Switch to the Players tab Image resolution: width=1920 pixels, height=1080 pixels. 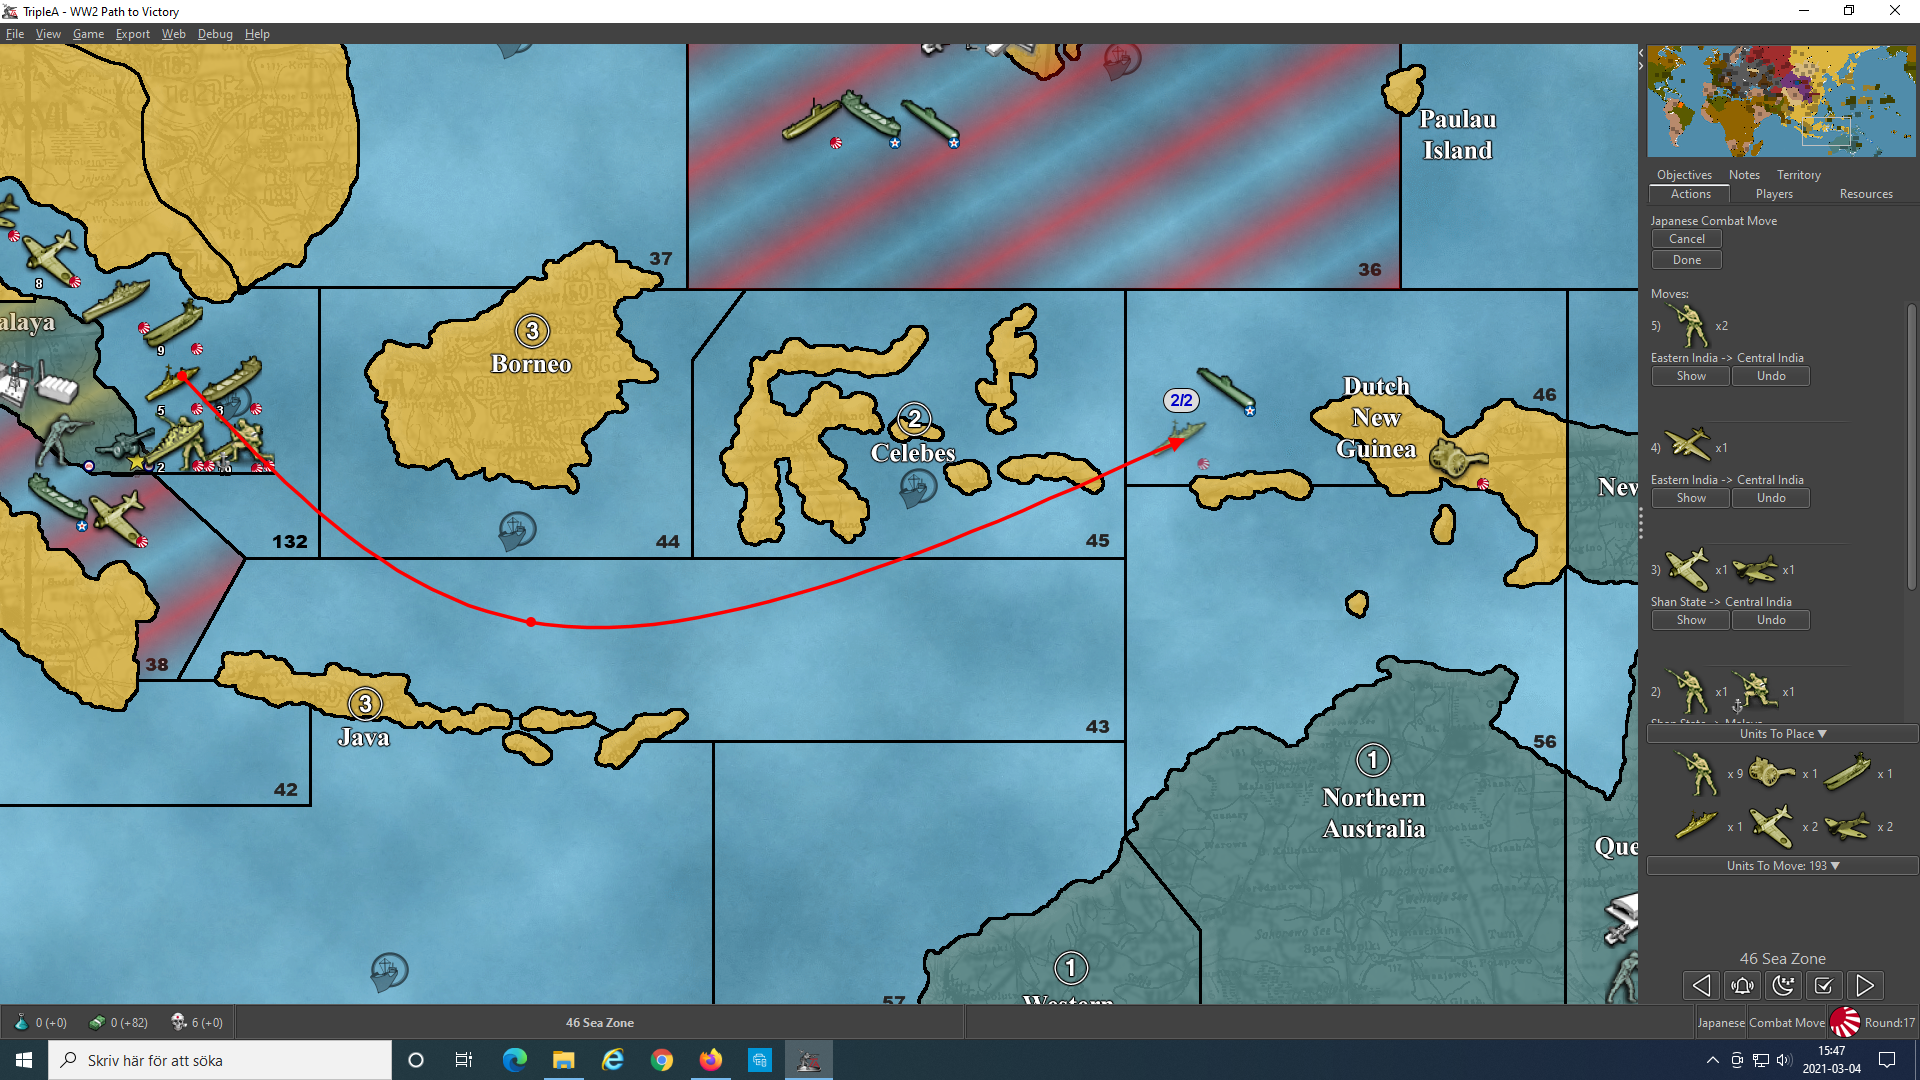coord(1774,194)
